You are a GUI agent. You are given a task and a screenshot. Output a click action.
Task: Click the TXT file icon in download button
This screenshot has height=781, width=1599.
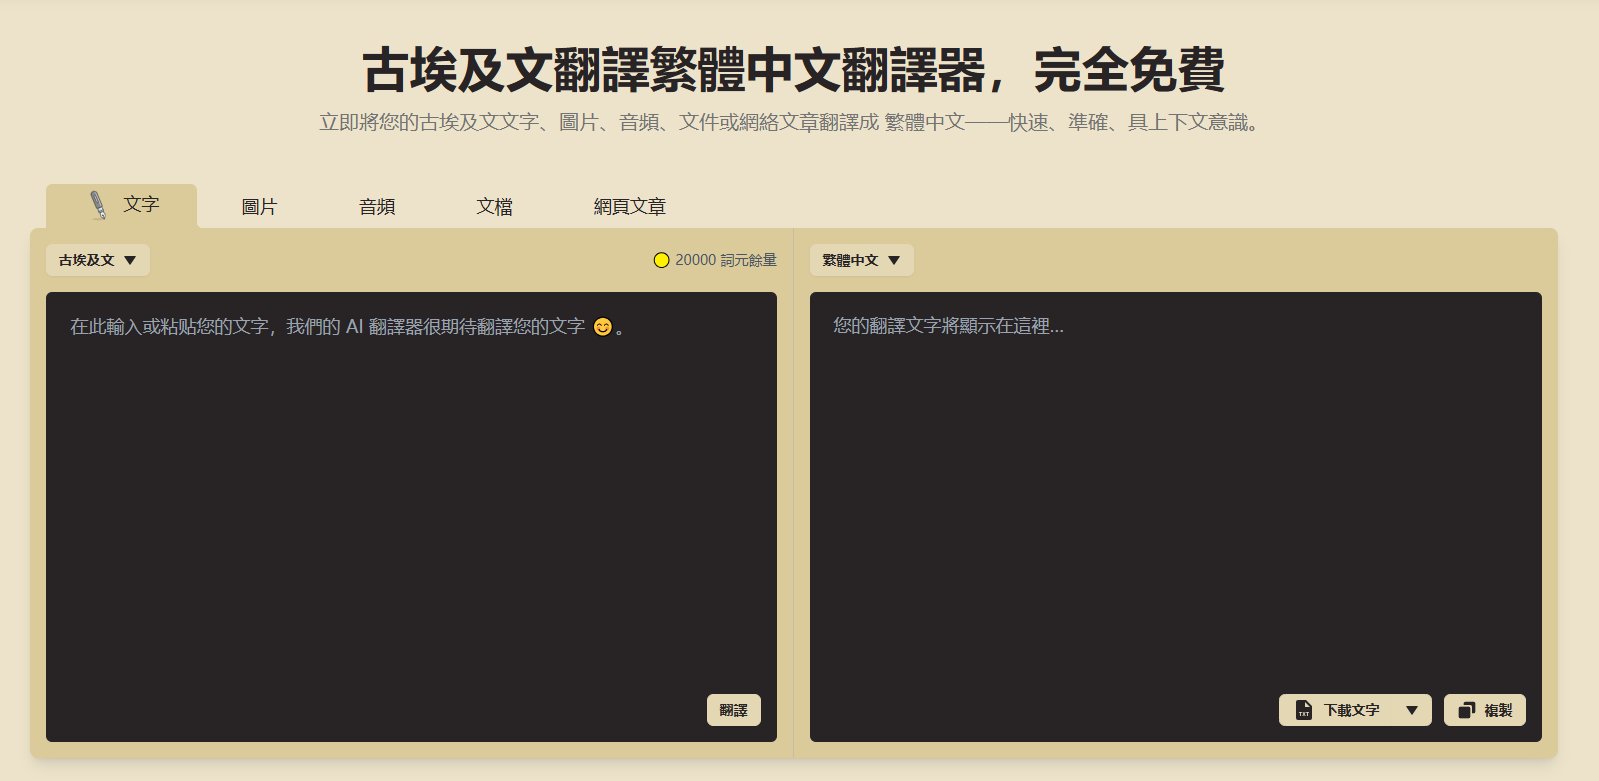(1303, 710)
